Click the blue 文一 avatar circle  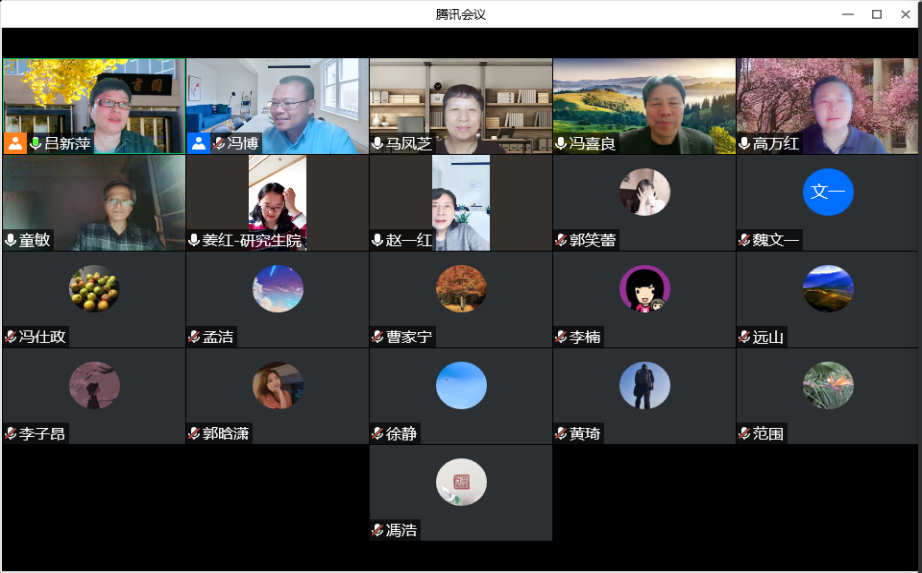point(827,192)
